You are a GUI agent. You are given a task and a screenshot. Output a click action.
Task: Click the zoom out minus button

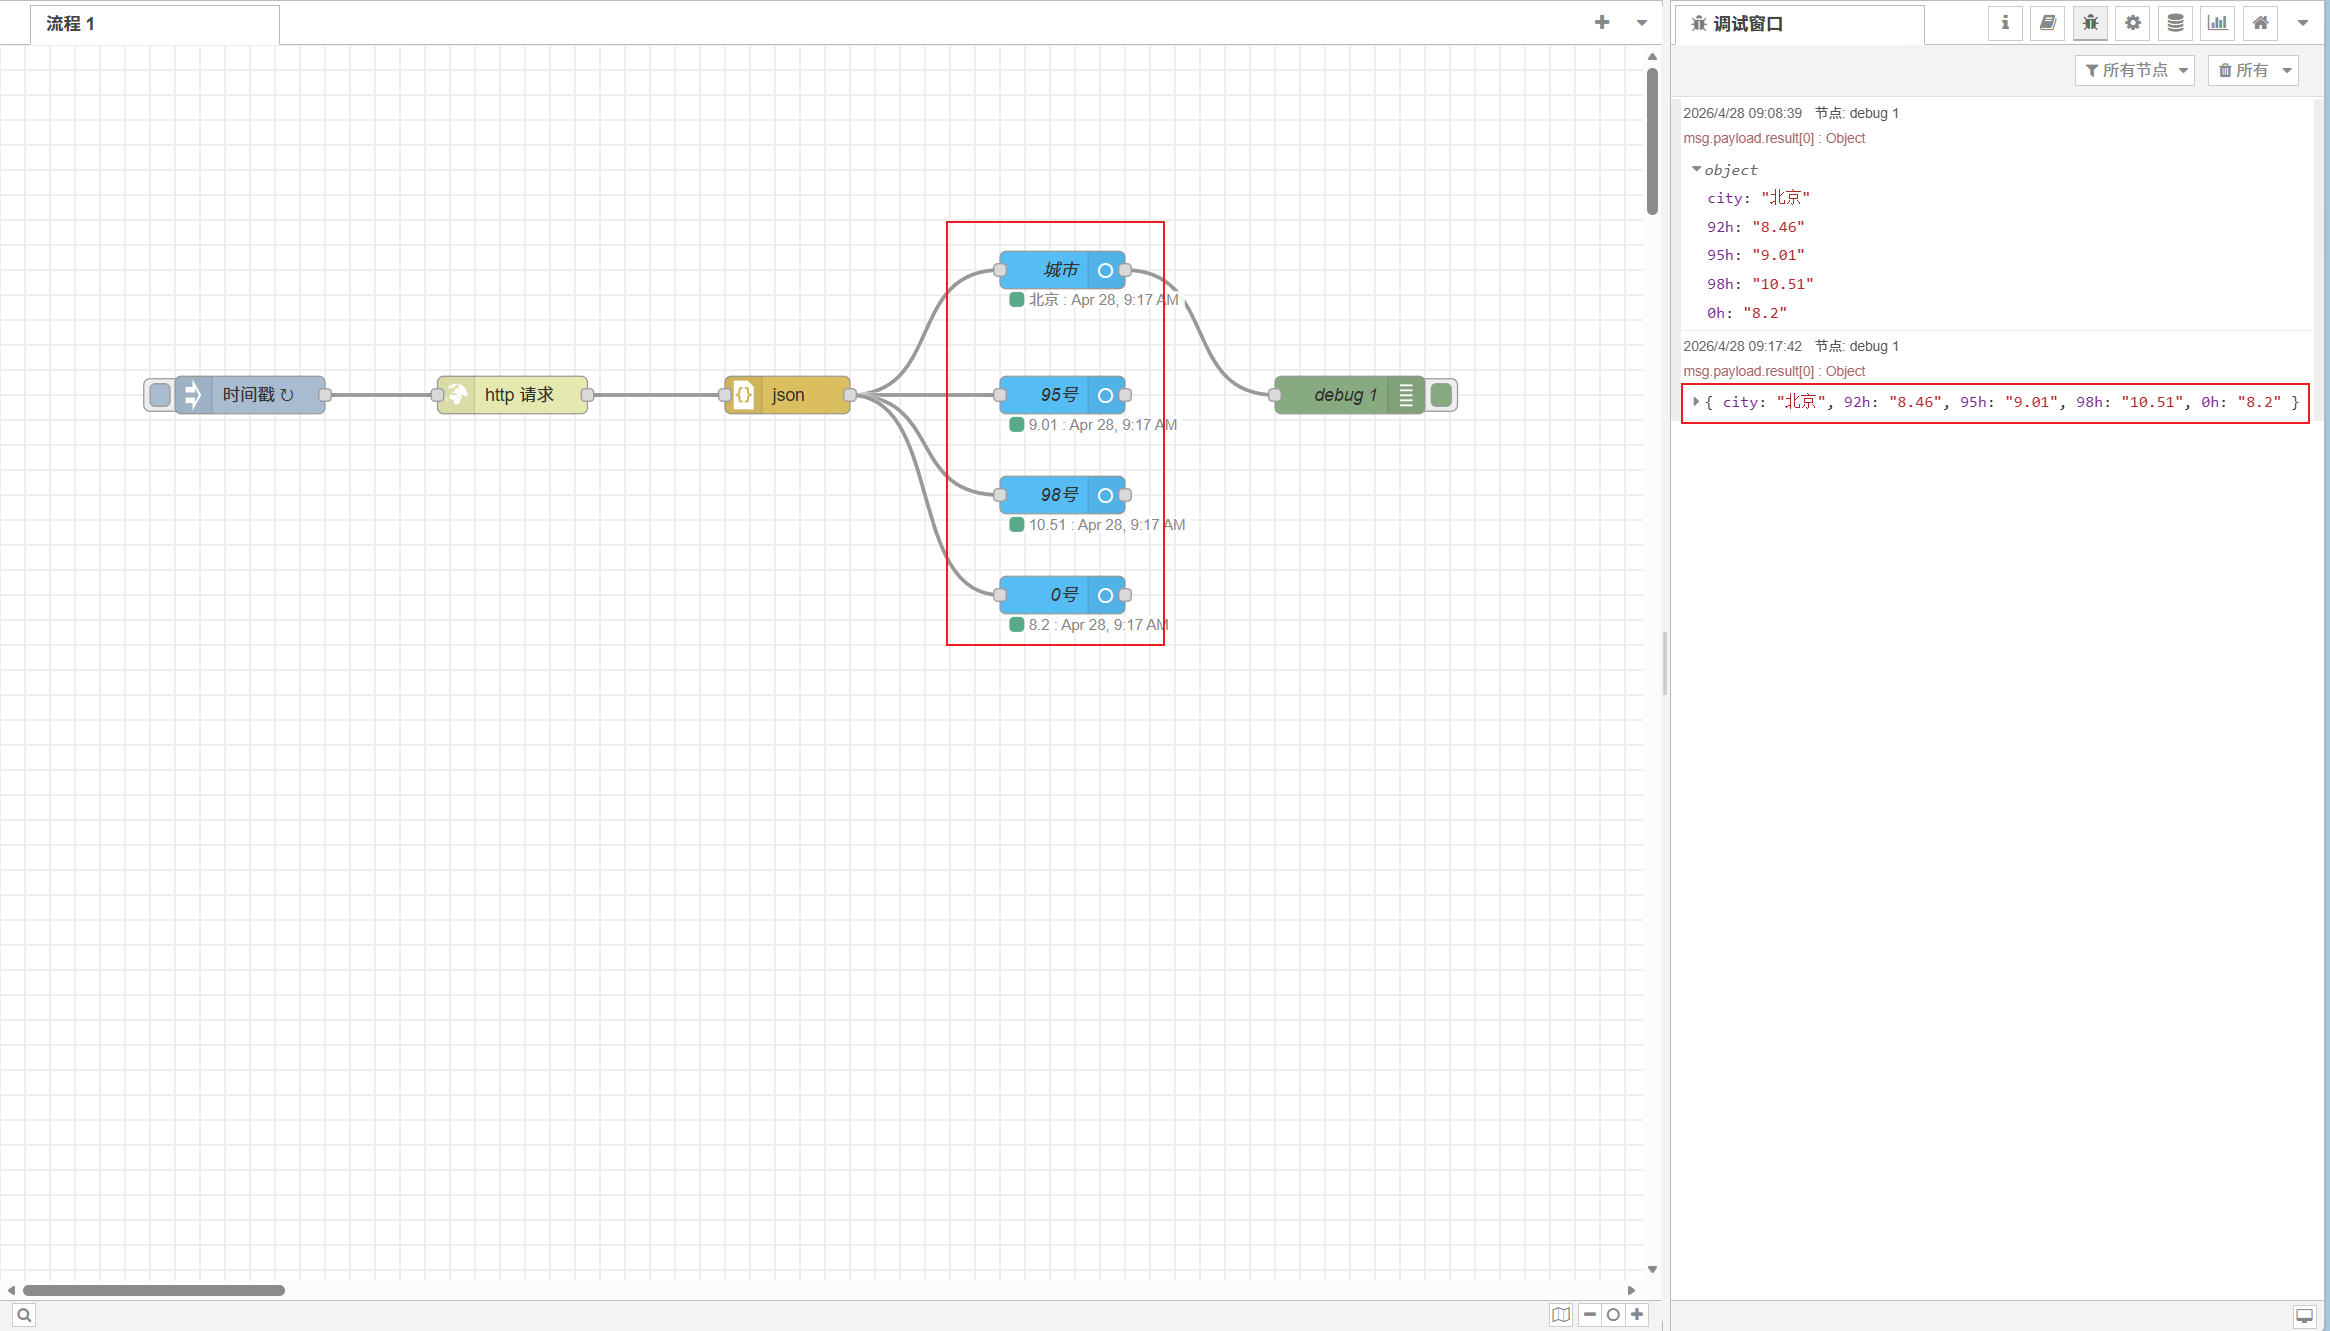[x=1590, y=1315]
